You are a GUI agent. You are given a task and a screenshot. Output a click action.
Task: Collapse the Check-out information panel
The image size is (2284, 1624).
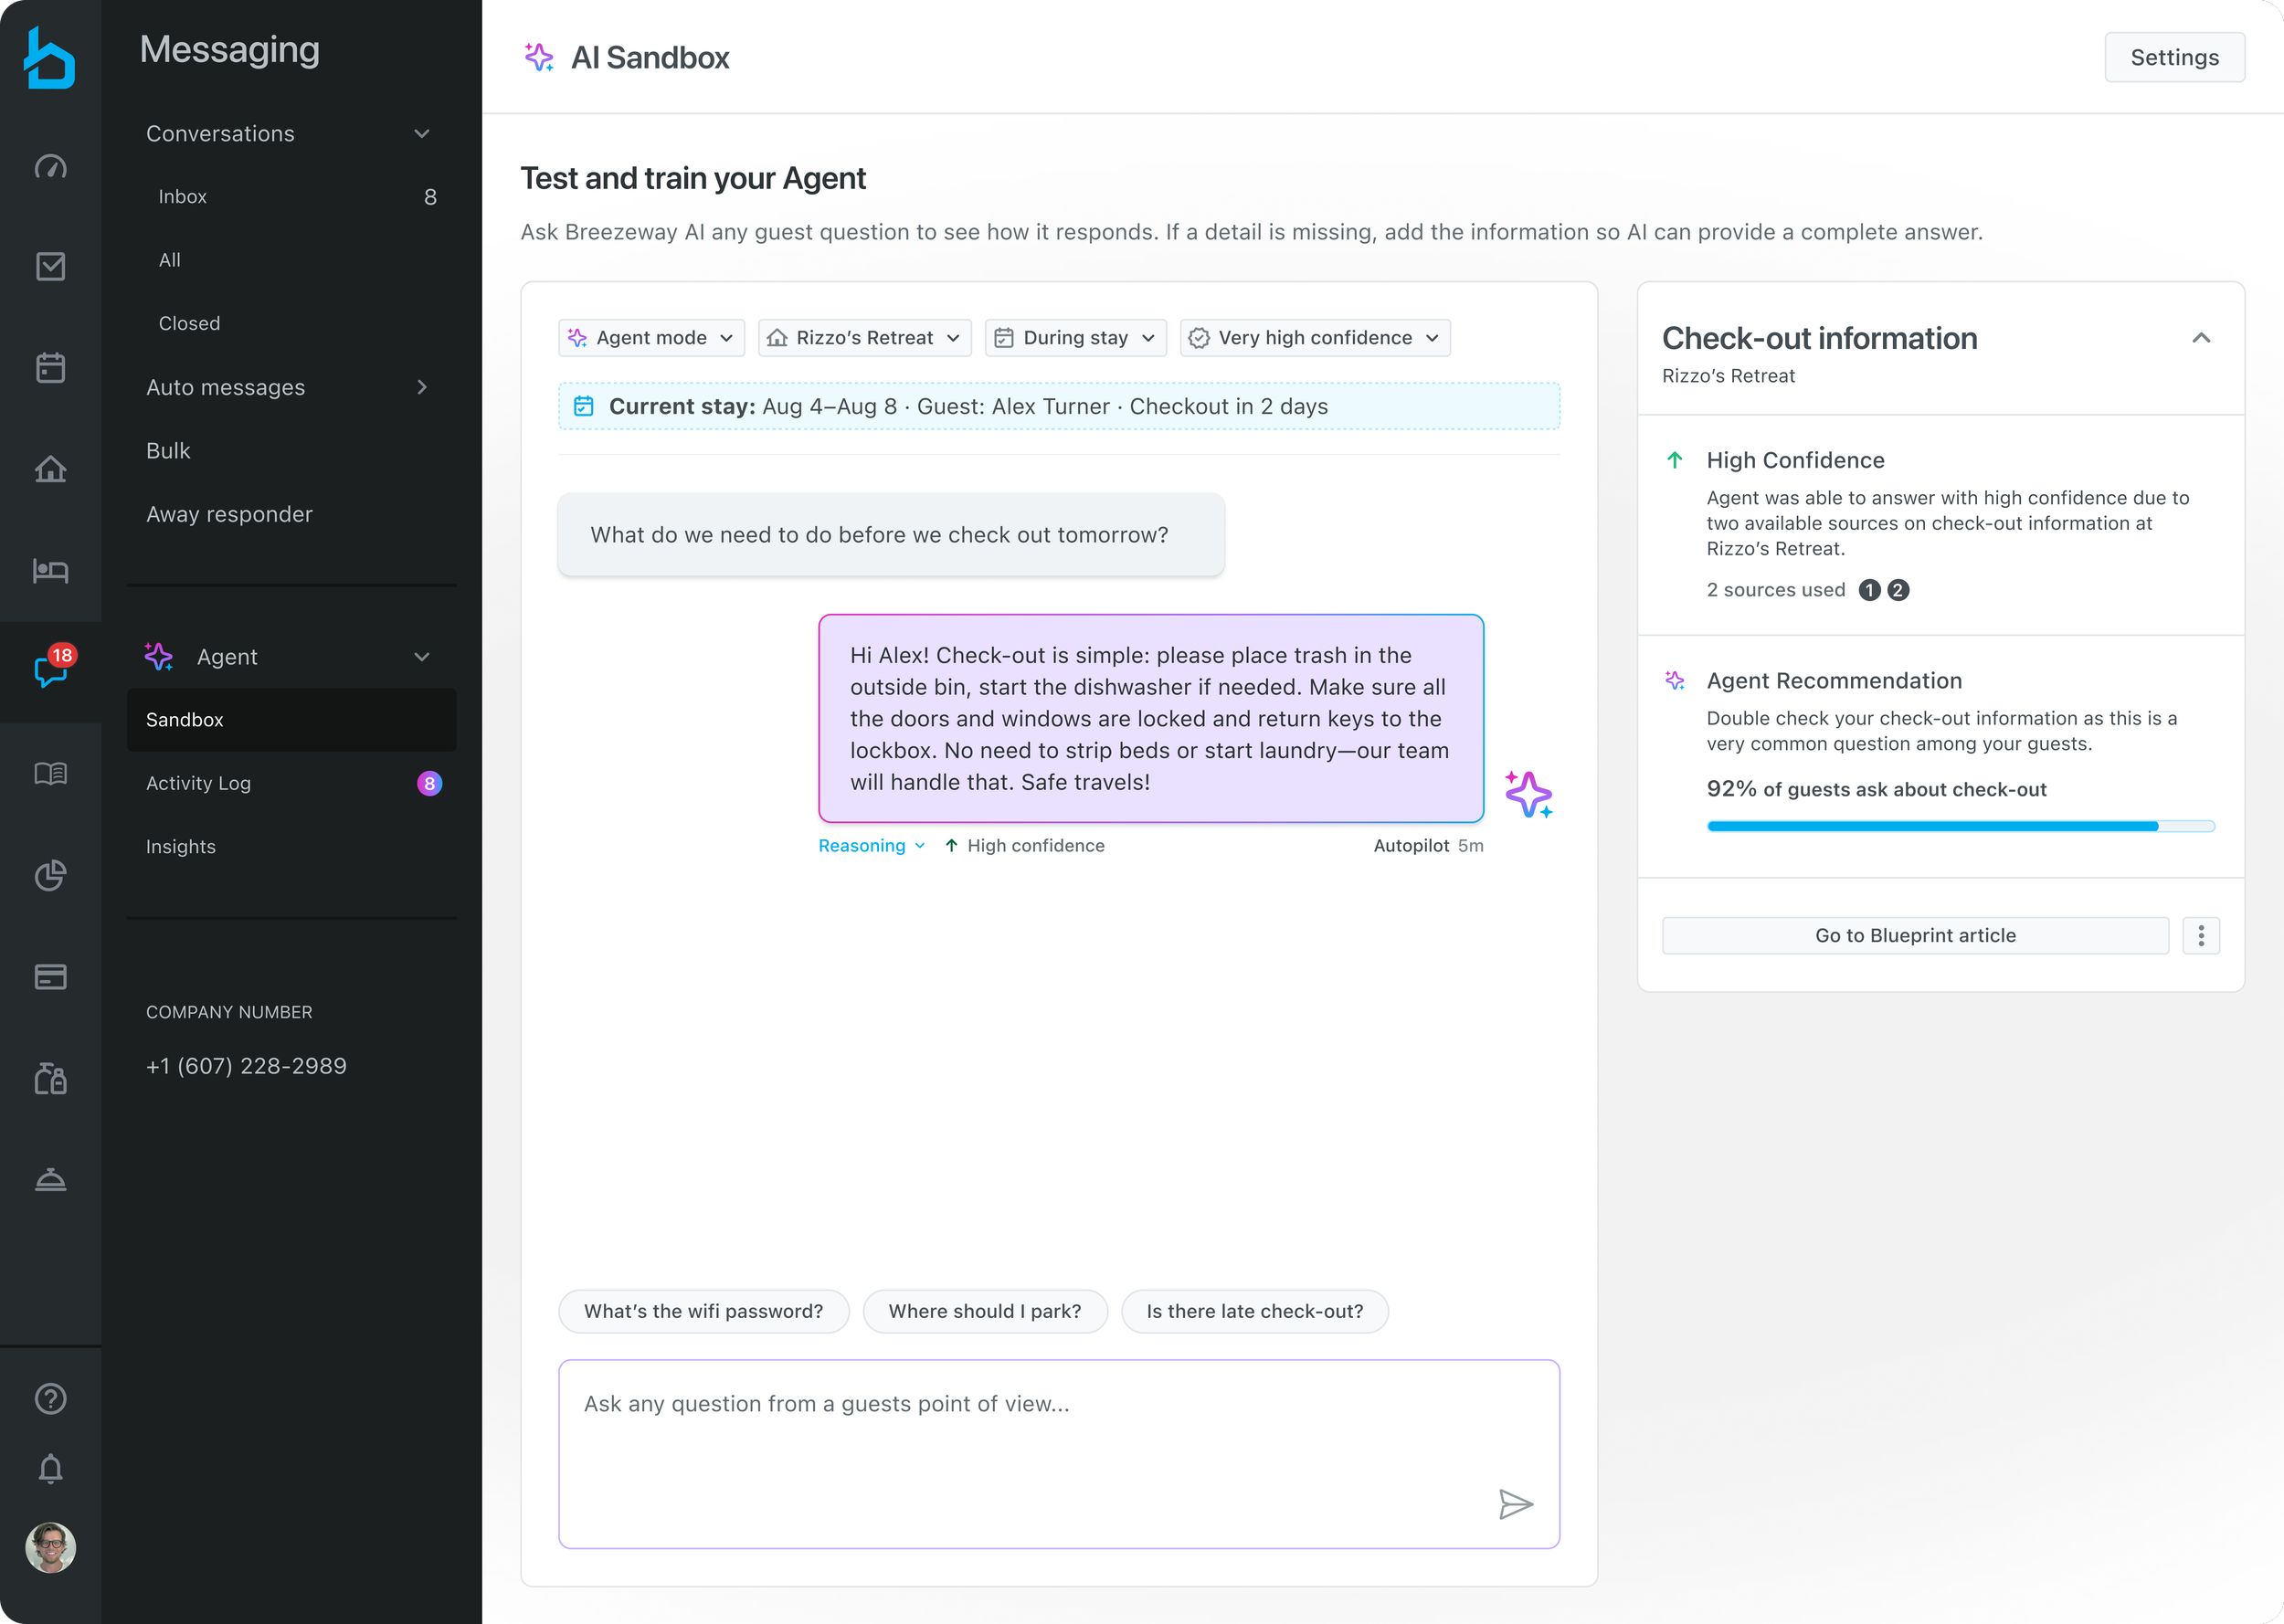[2201, 338]
